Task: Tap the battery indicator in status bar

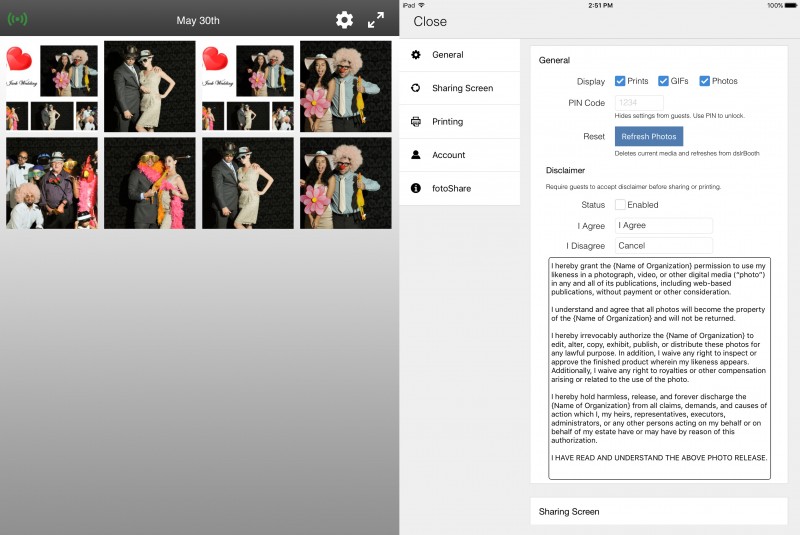Action: pyautogui.click(x=791, y=5)
